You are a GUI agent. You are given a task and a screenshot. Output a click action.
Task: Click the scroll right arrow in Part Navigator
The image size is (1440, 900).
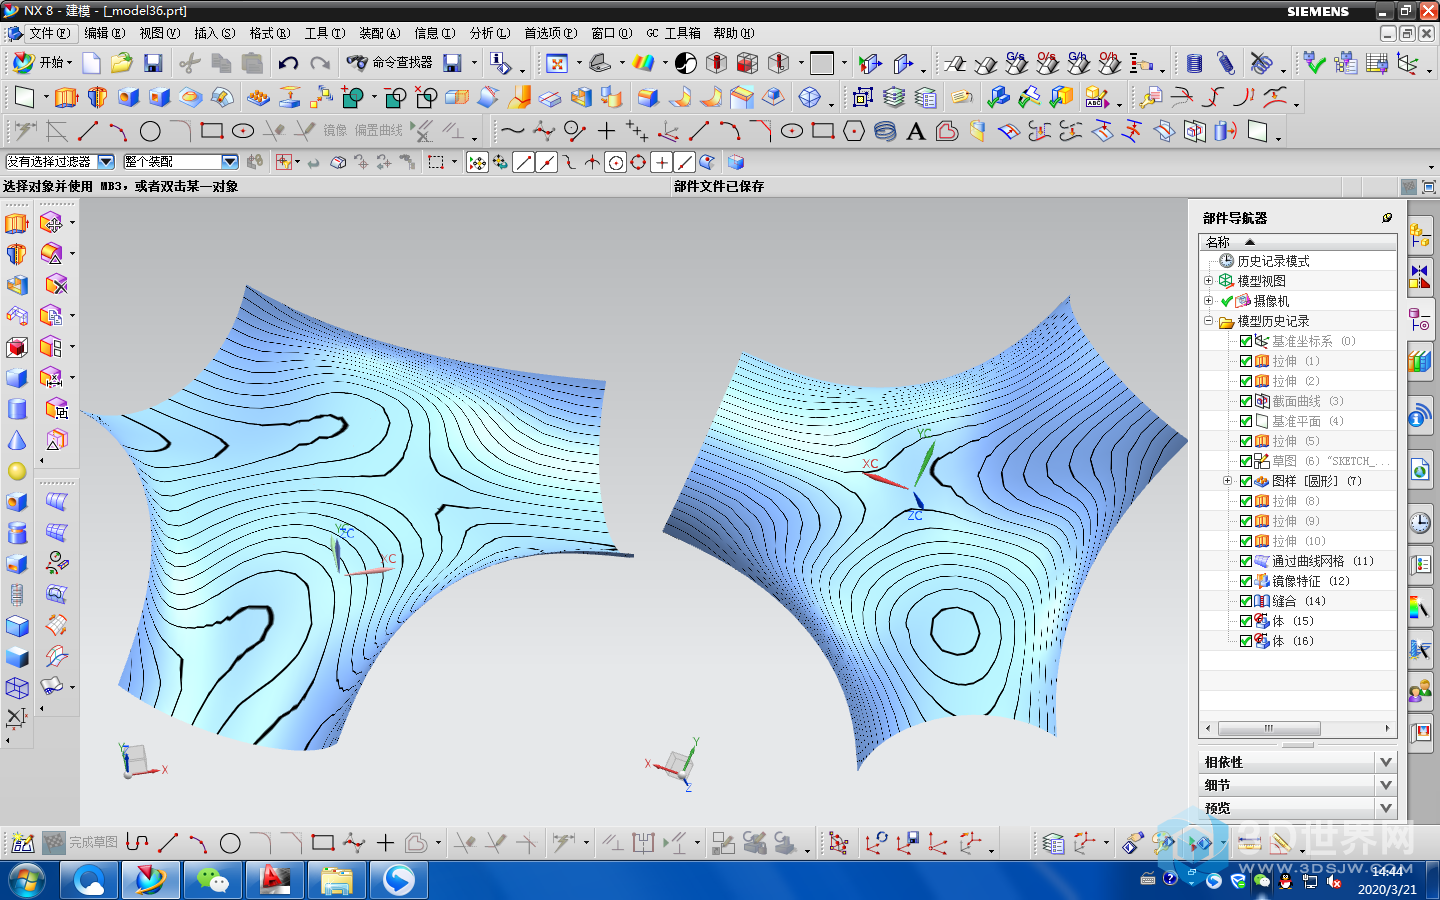click(1387, 728)
